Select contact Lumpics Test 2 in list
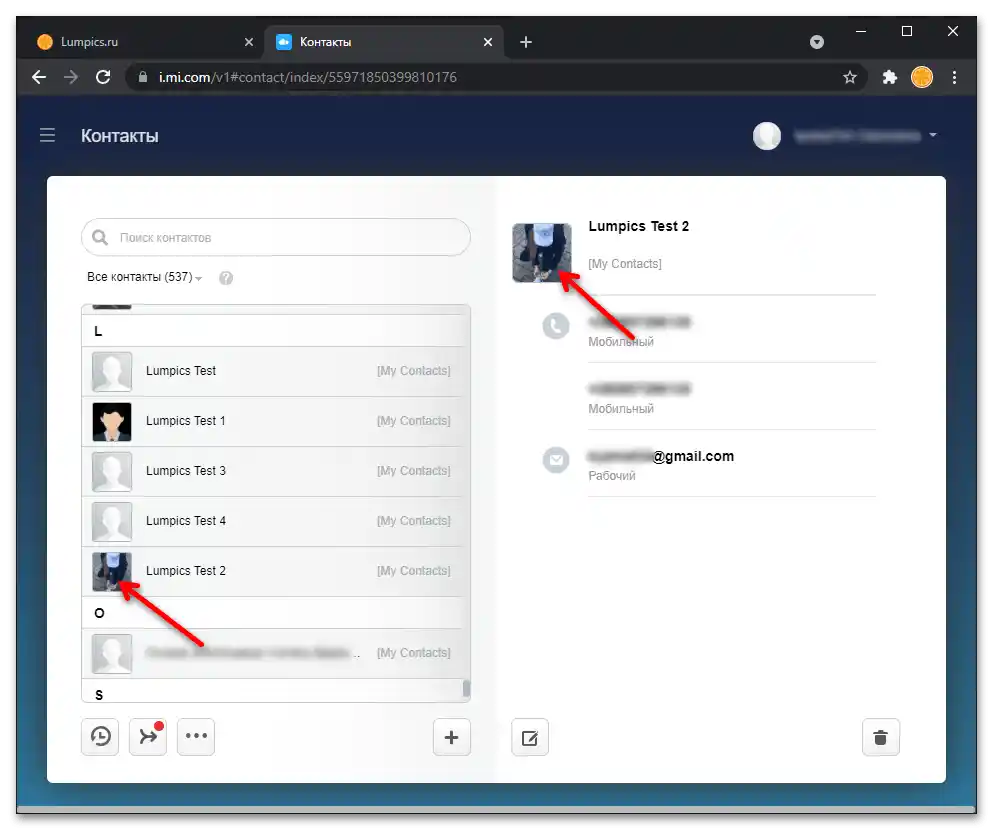Screen dimensions: 993x830 272,571
